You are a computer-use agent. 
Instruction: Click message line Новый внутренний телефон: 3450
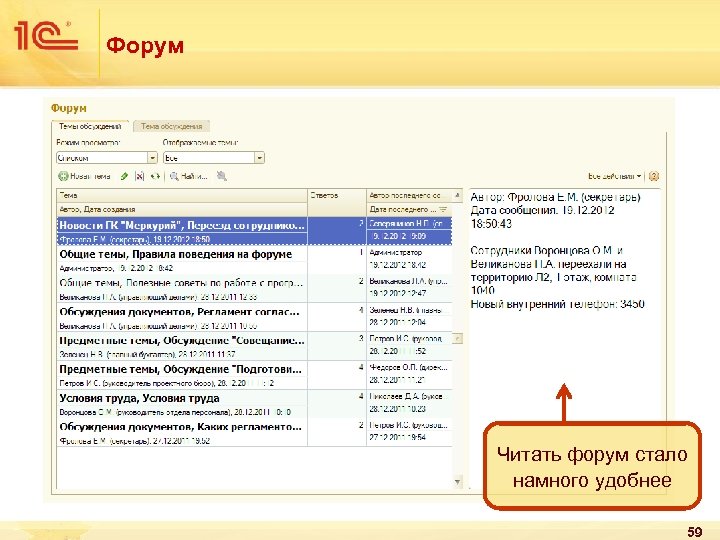(x=557, y=304)
